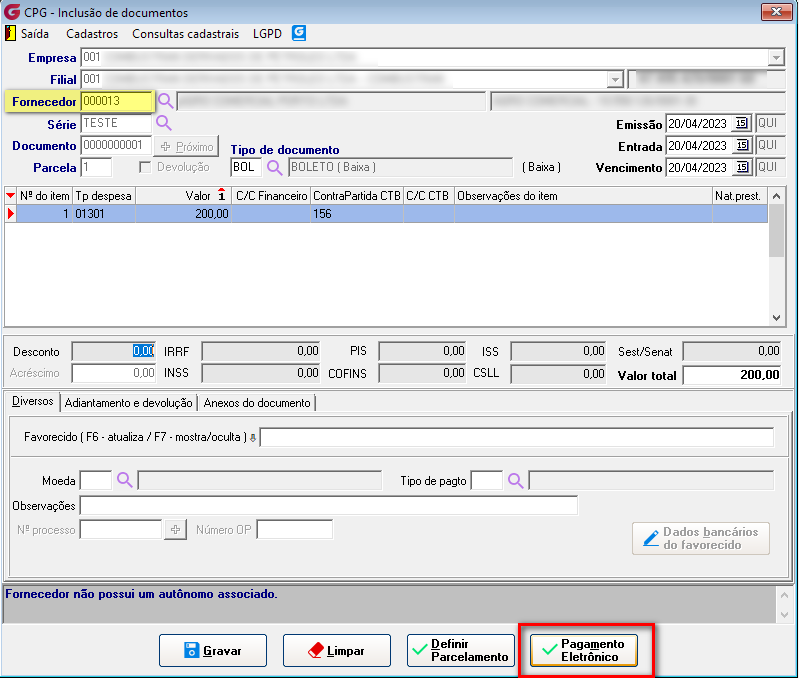Viewport: 799px width, 678px height.
Task: Click the CPG application logo in the title bar
Action: (x=12, y=11)
